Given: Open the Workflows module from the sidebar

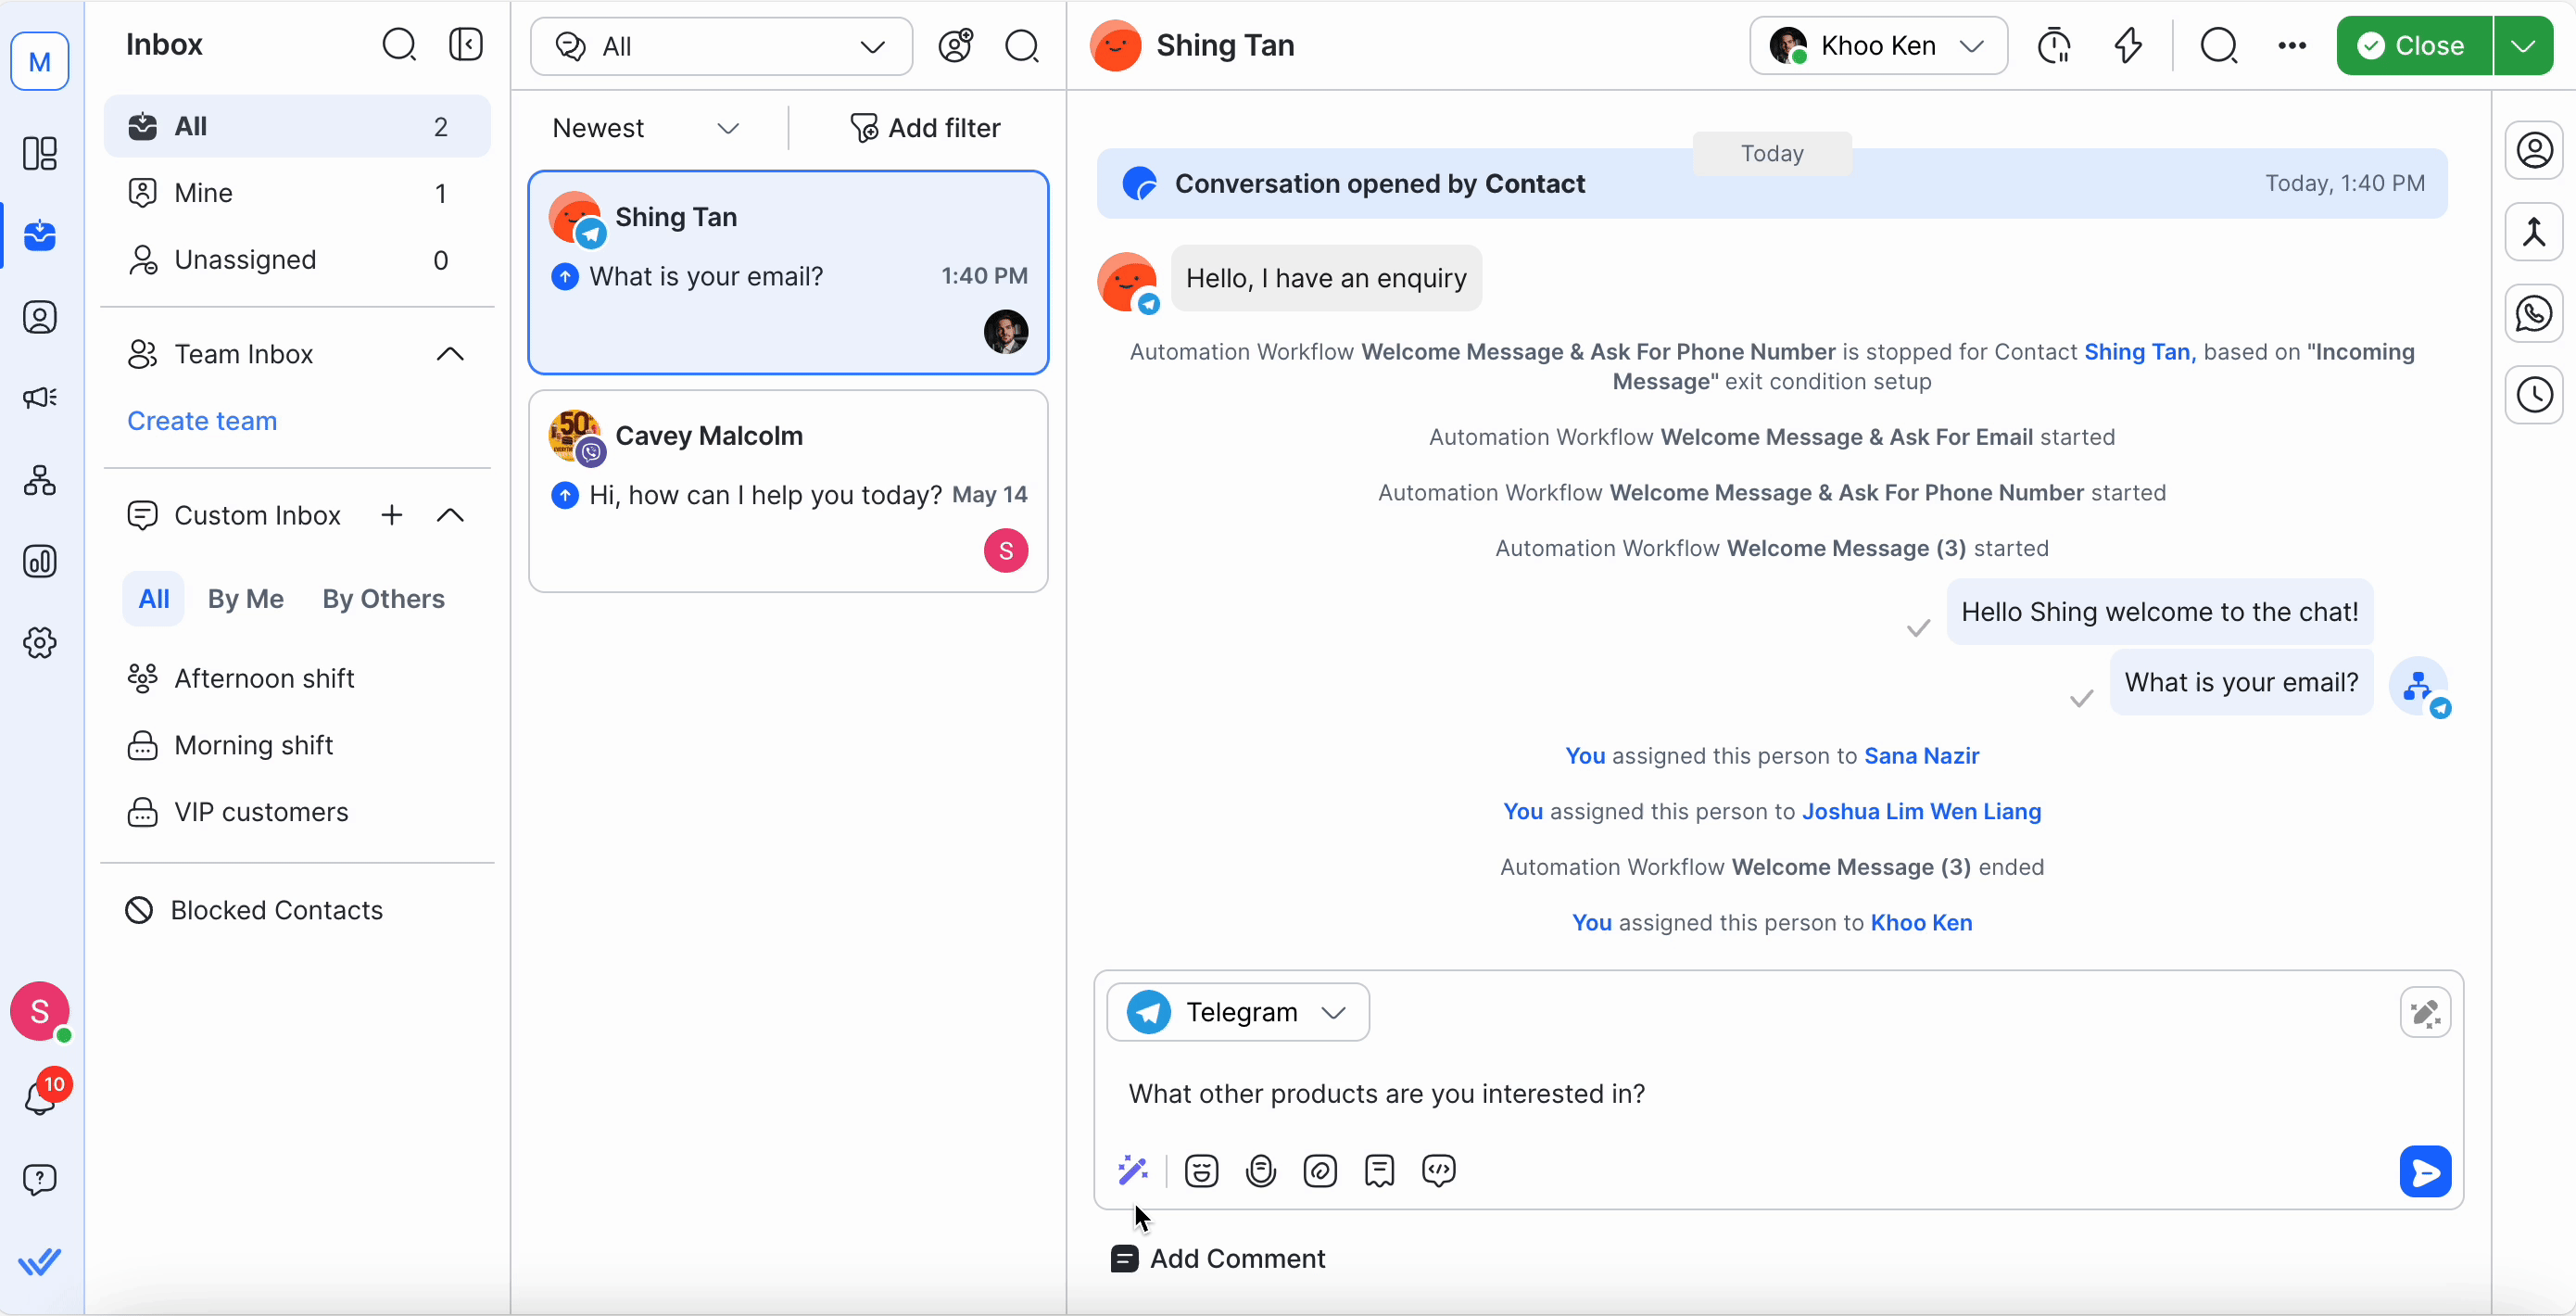Looking at the screenshot, I should coord(40,481).
